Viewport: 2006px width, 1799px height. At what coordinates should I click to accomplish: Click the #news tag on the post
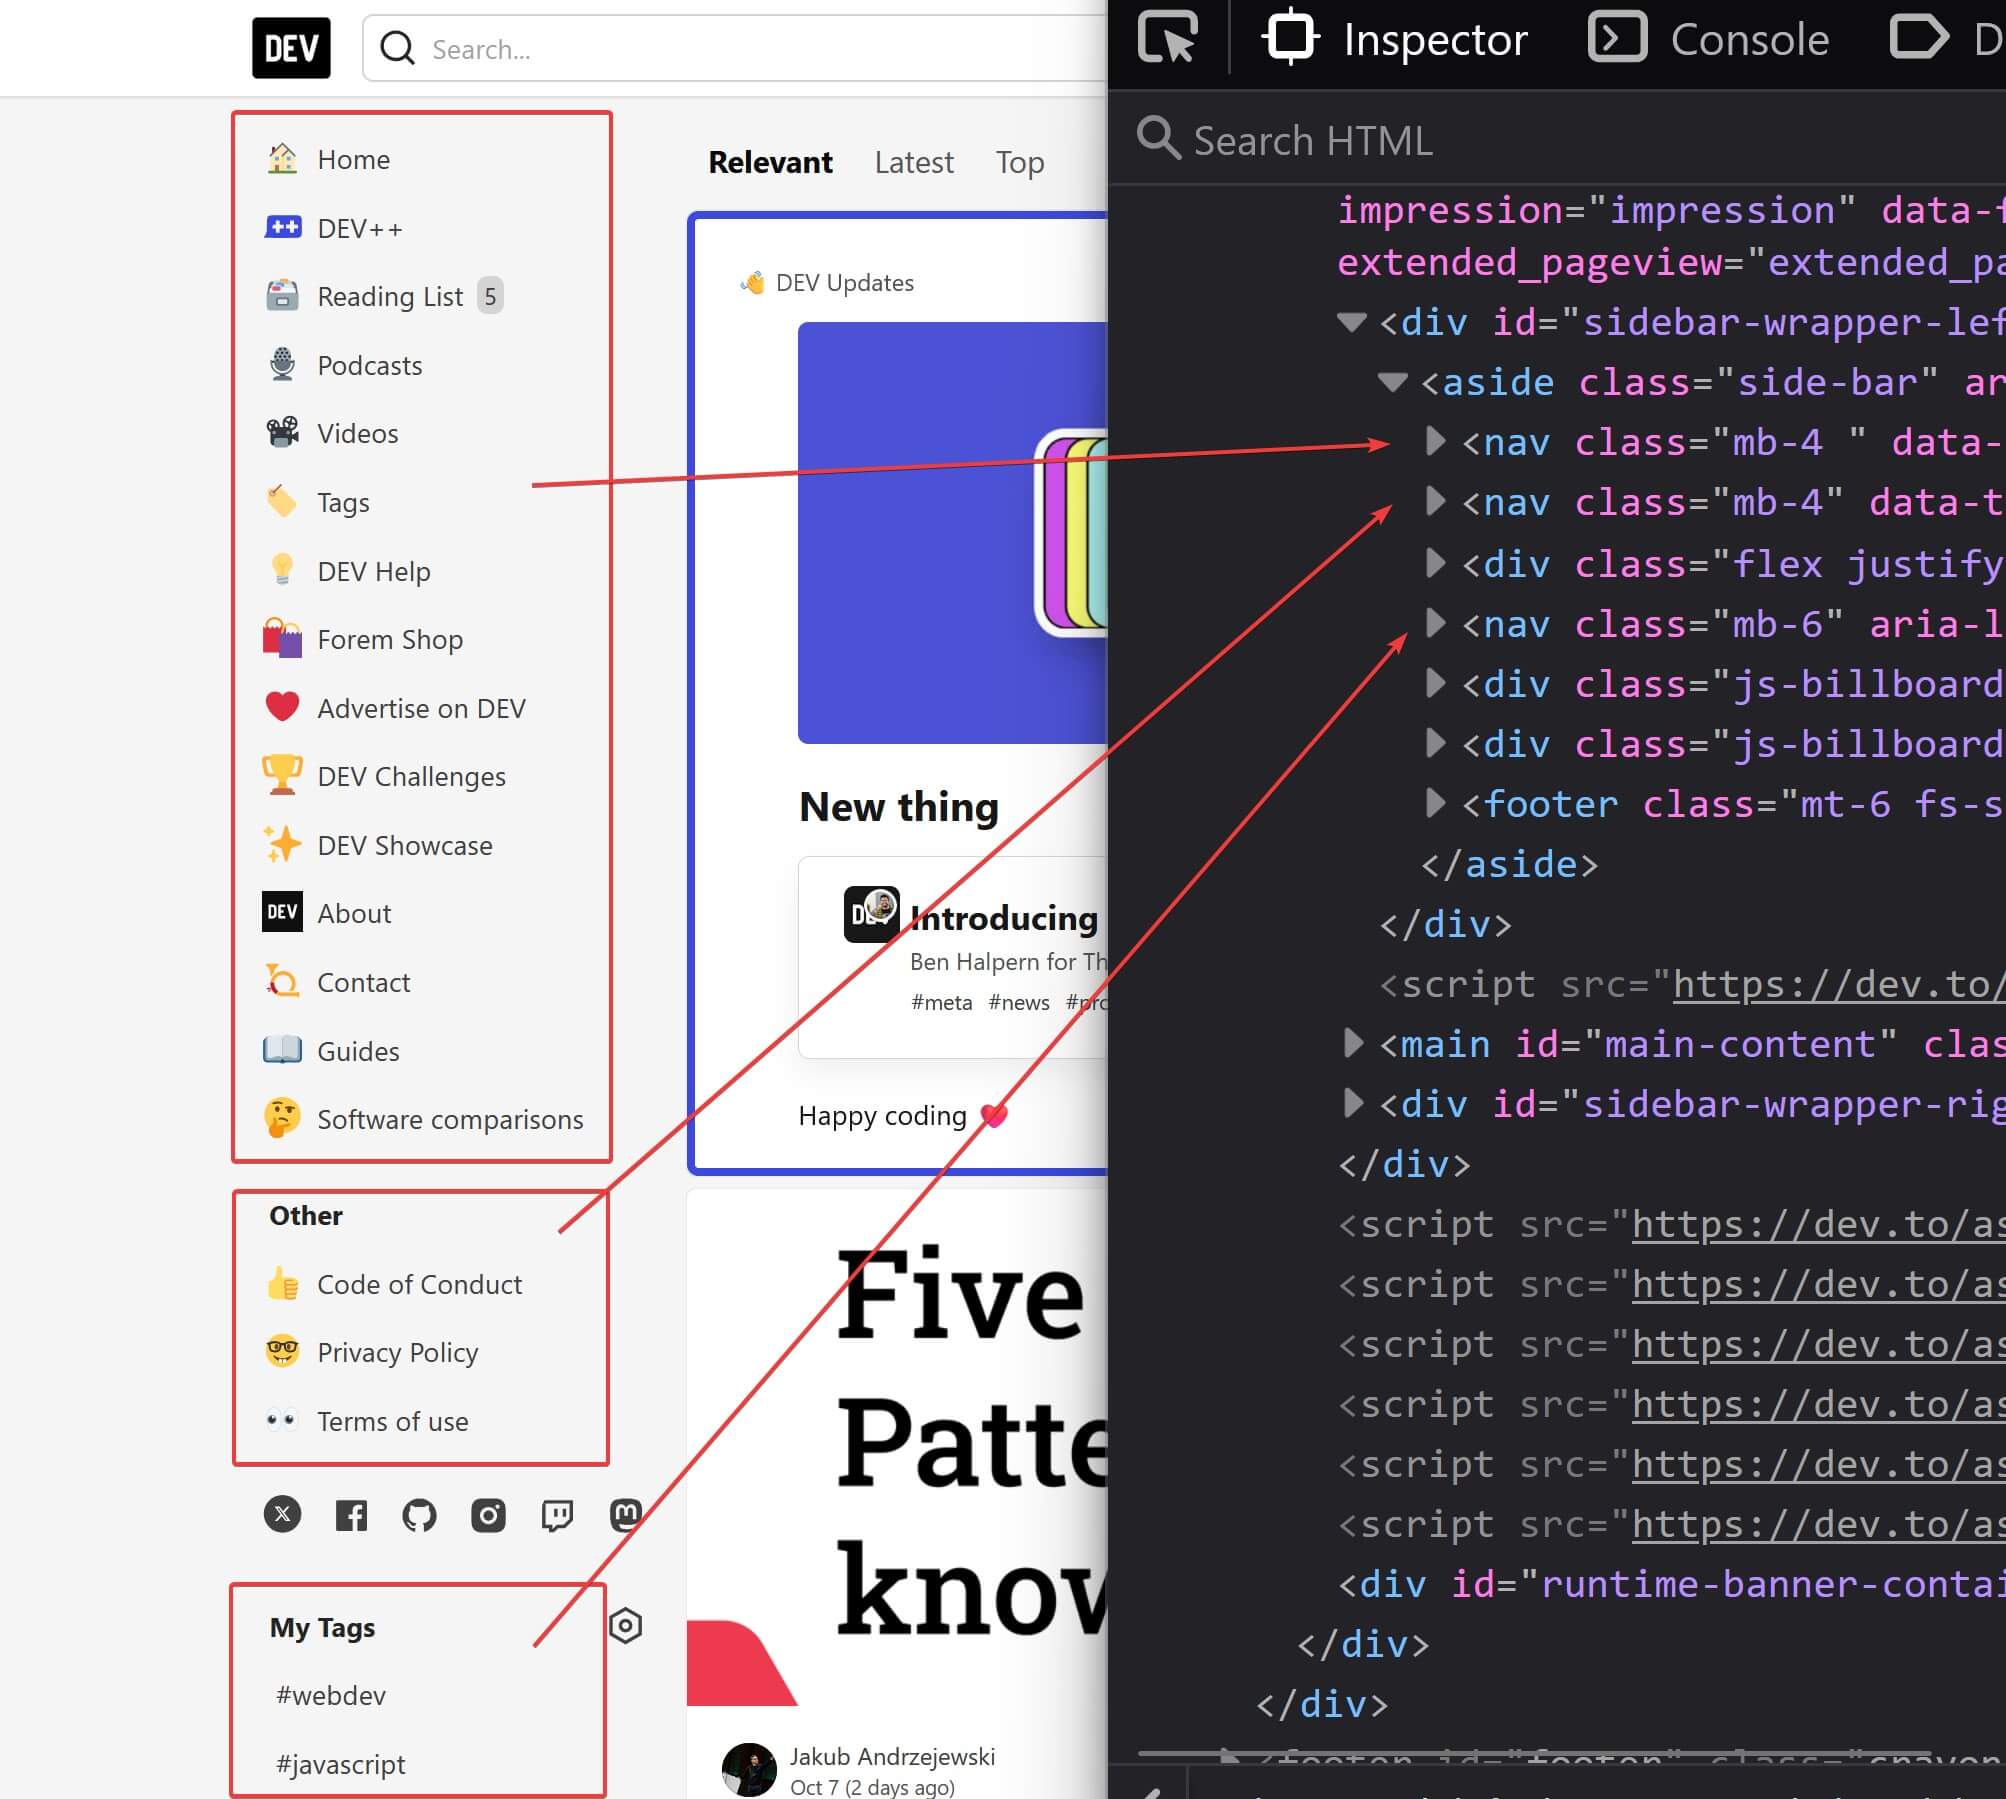[1019, 1002]
